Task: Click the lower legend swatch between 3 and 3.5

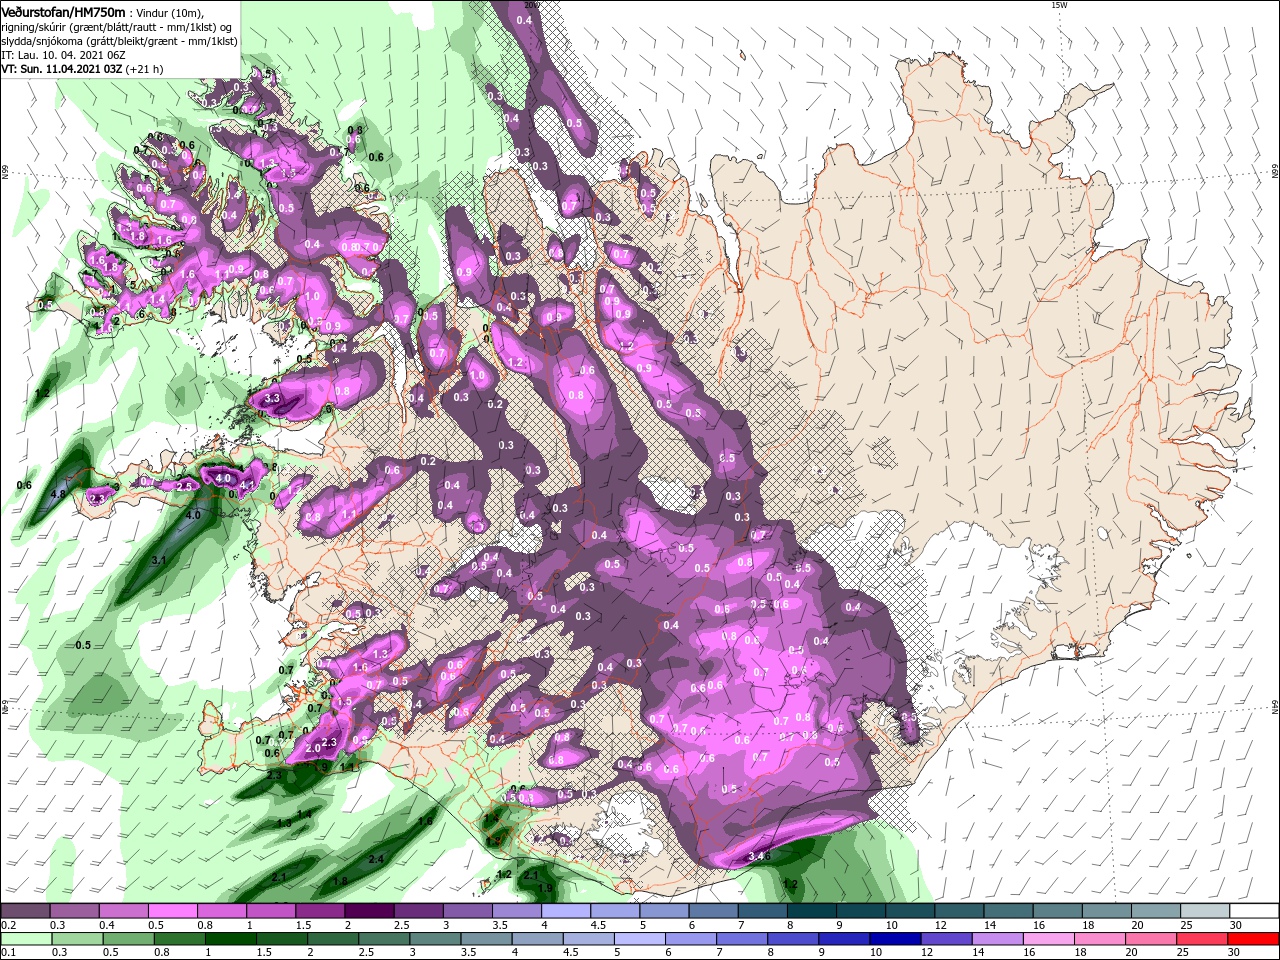Action: point(435,939)
